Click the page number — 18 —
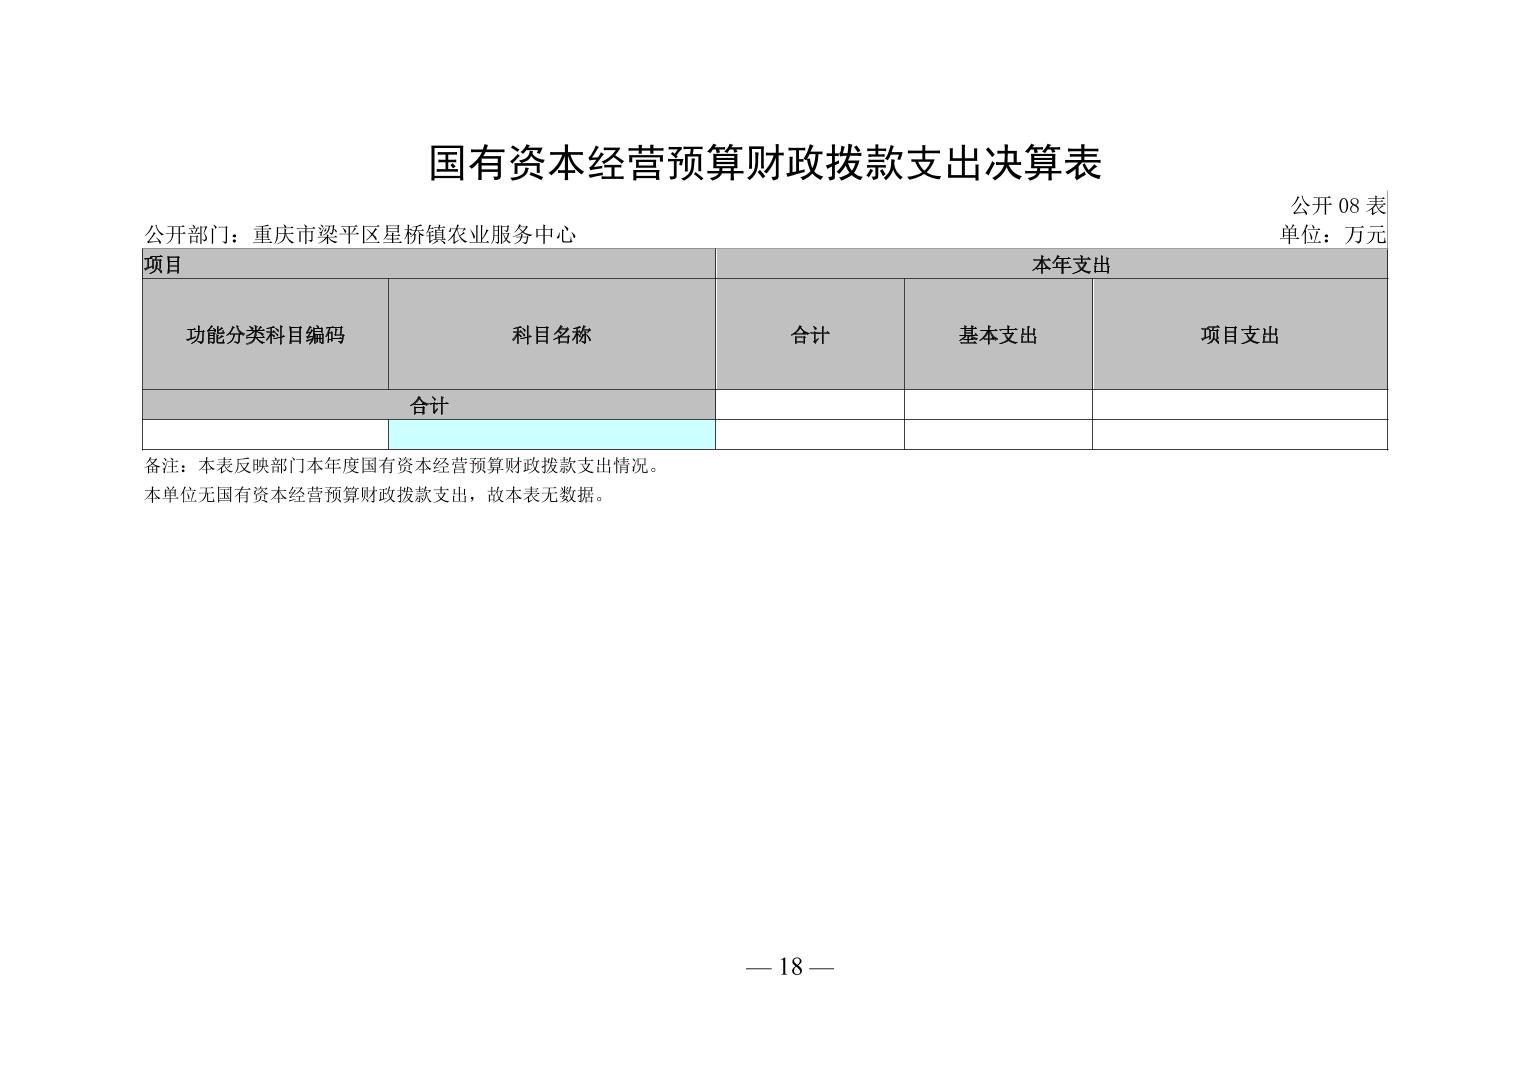 [x=790, y=966]
